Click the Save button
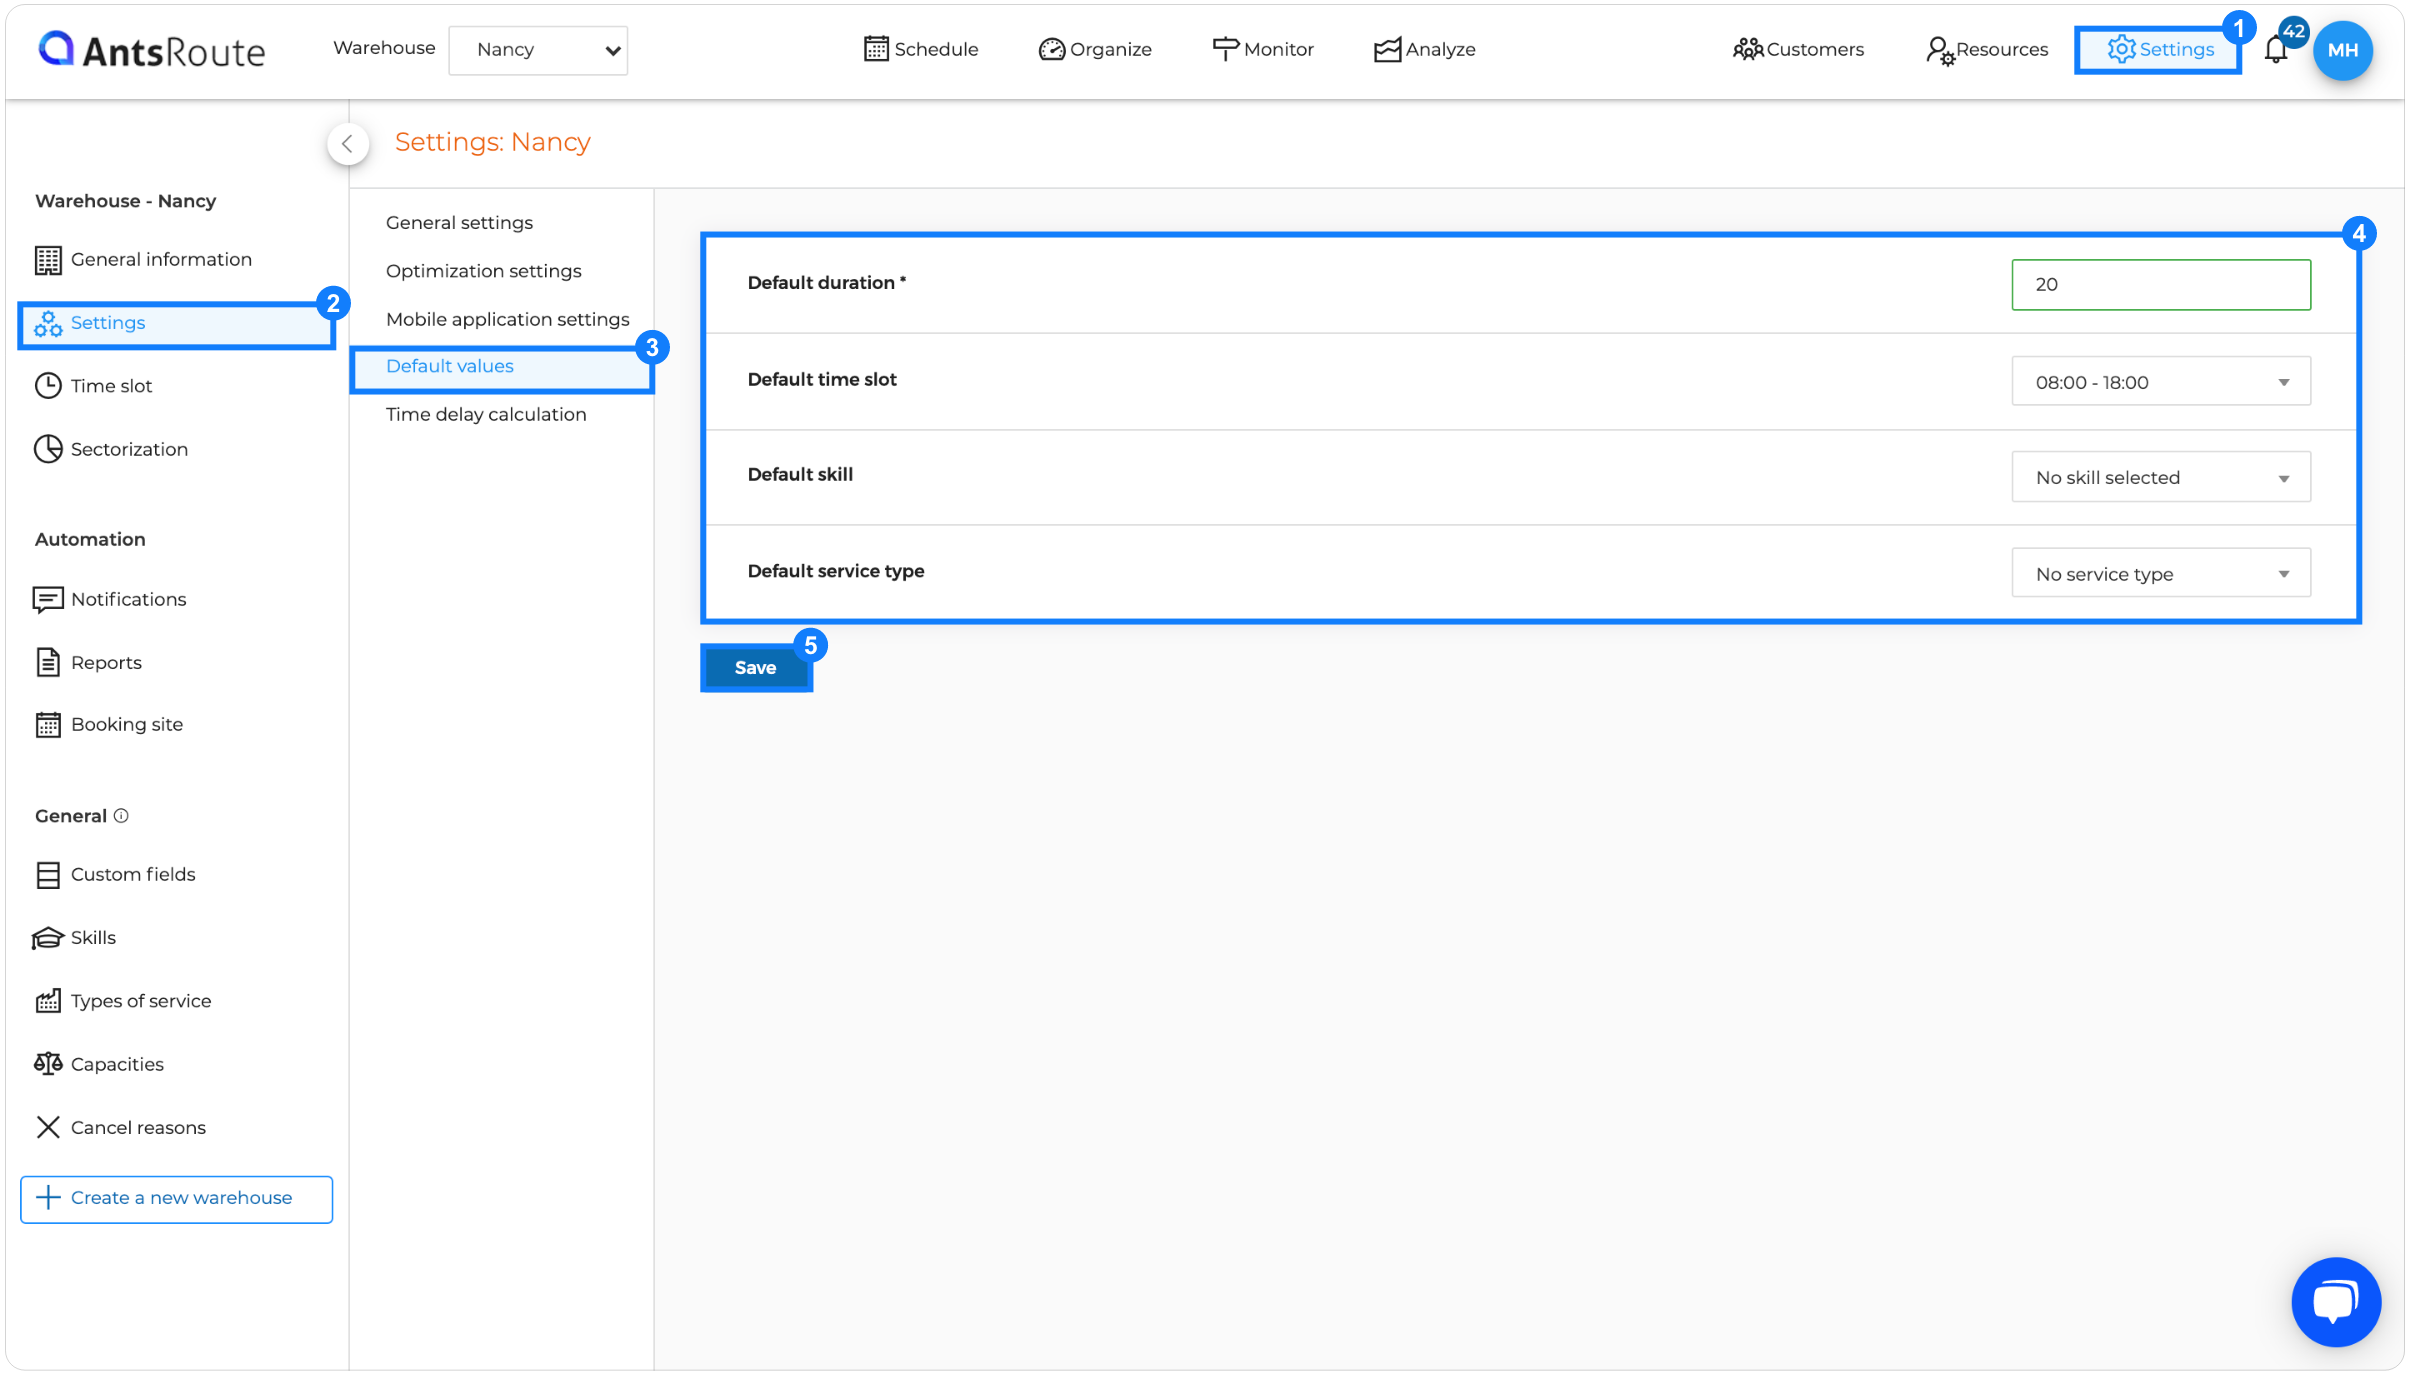2409x1374 pixels. point(756,667)
